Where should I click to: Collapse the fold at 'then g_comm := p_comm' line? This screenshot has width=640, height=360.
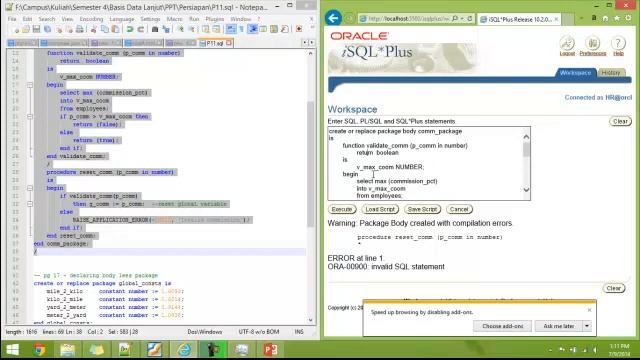coord(30,204)
